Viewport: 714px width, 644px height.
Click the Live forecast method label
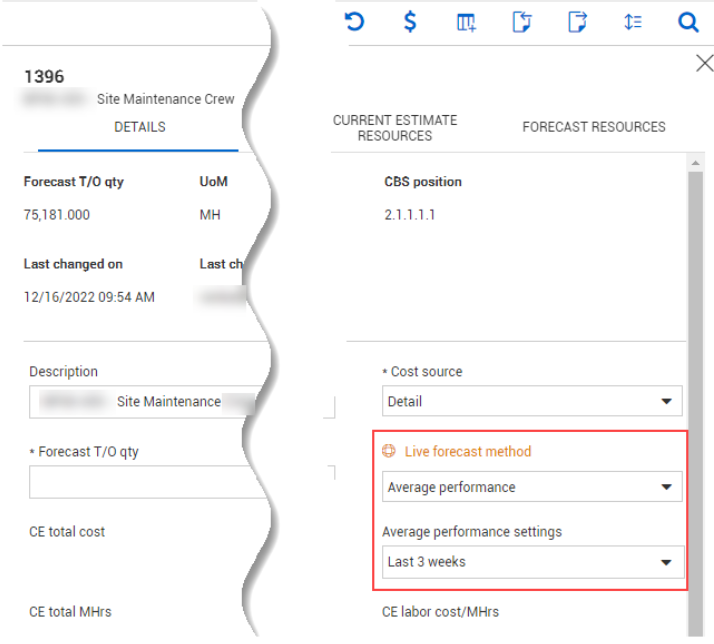(468, 452)
